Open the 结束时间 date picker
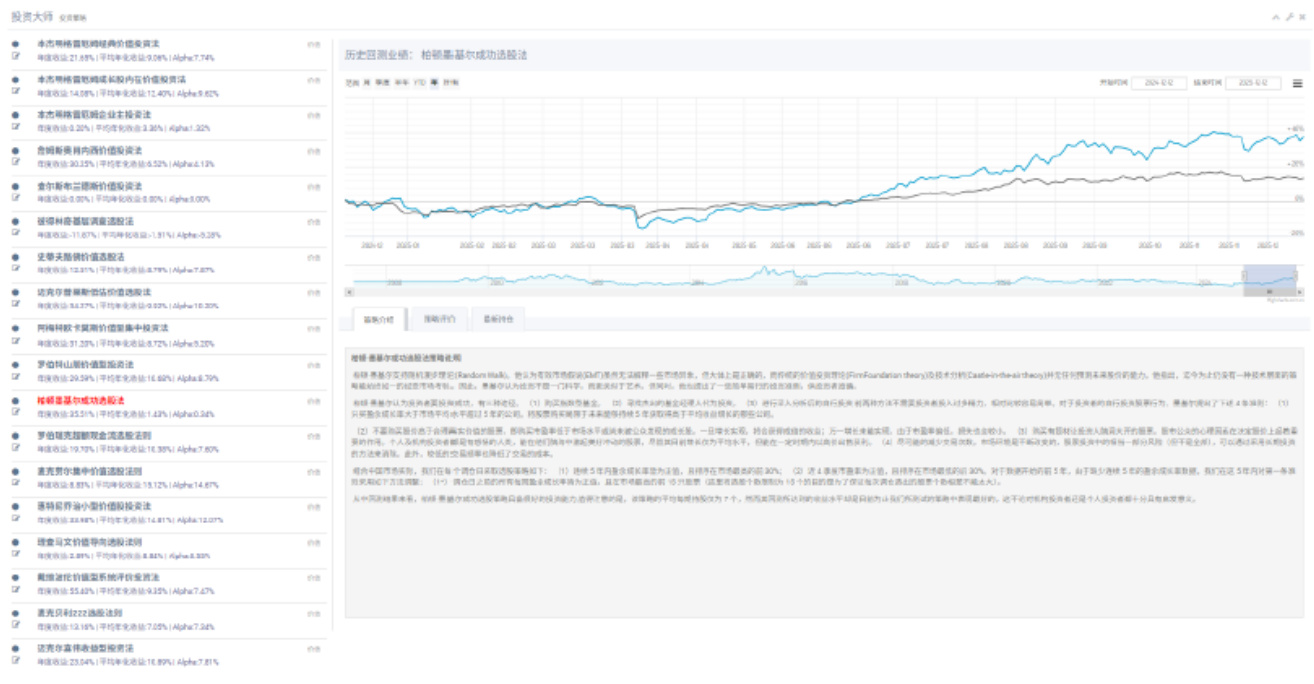Viewport: 1314px width, 684px height. coord(1252,83)
